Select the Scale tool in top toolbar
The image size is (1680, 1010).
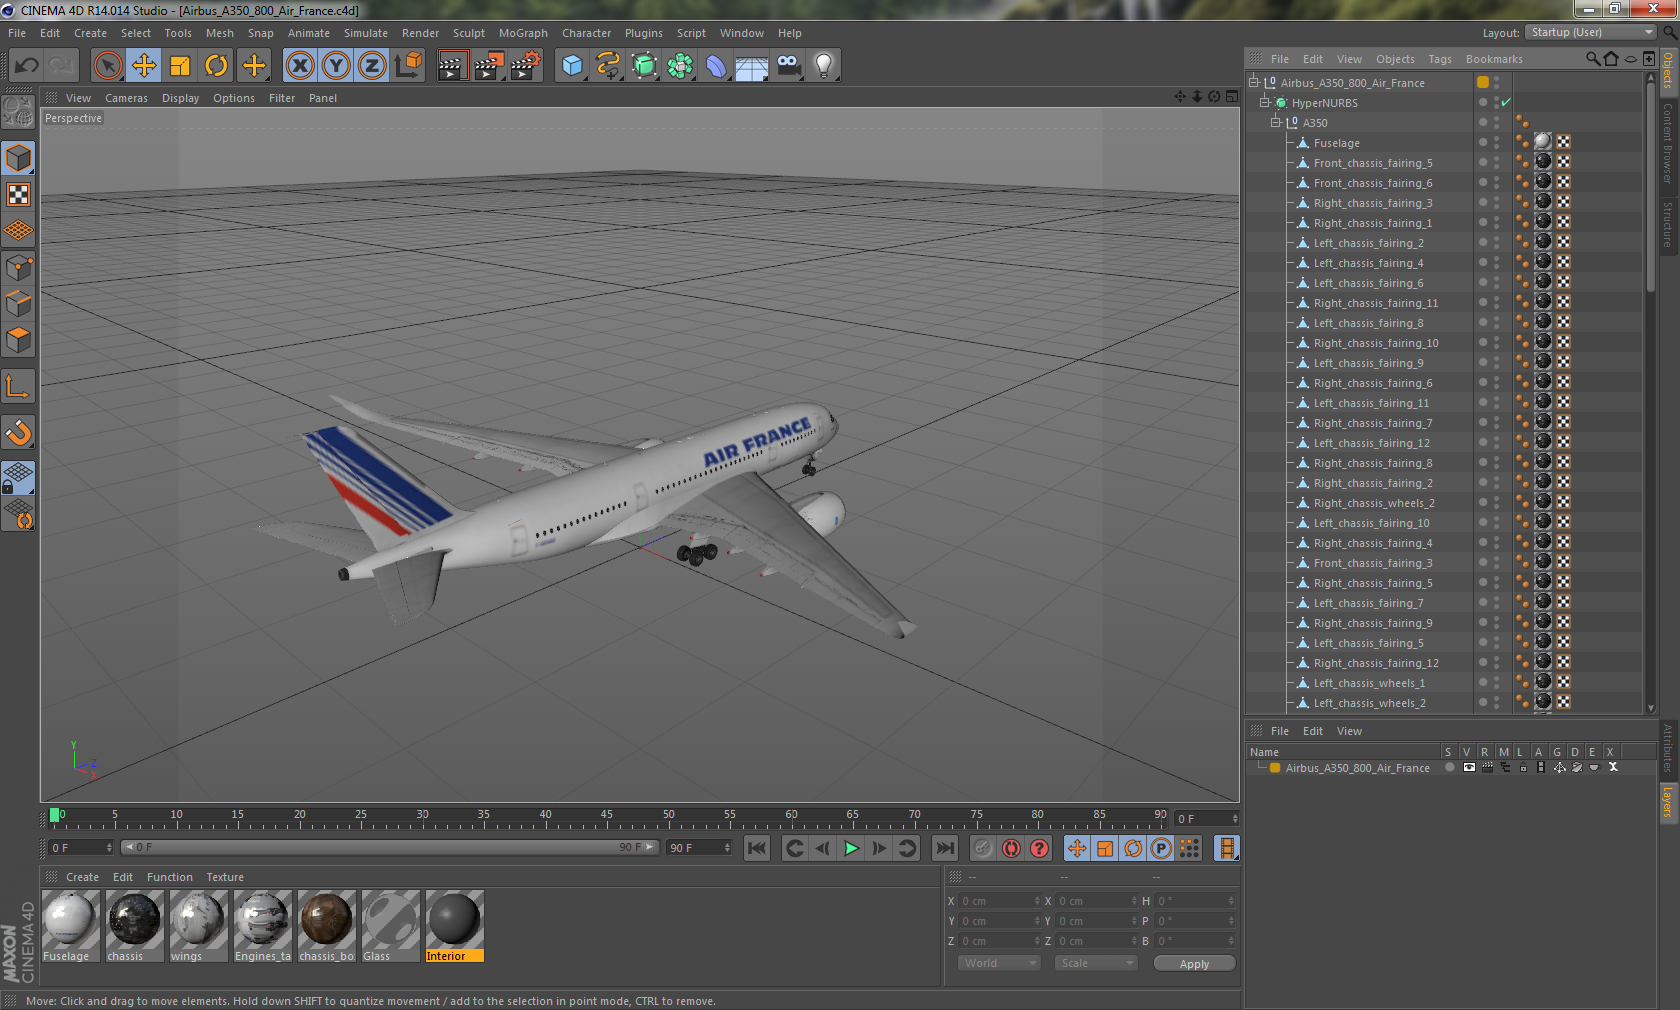[x=180, y=66]
